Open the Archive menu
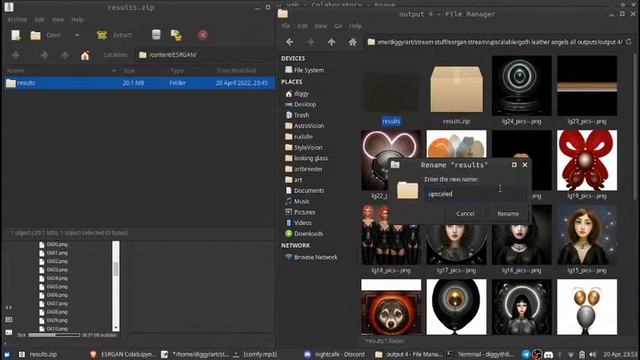The height and width of the screenshot is (360, 640). click(17, 19)
